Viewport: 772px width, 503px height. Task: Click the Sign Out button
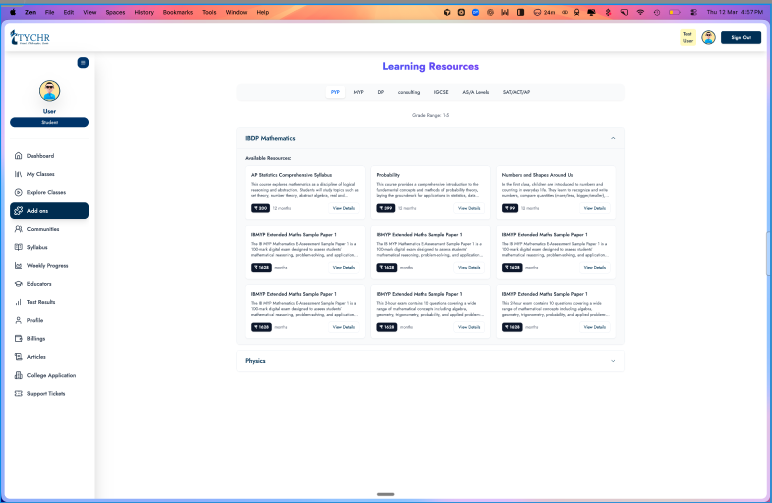741,37
